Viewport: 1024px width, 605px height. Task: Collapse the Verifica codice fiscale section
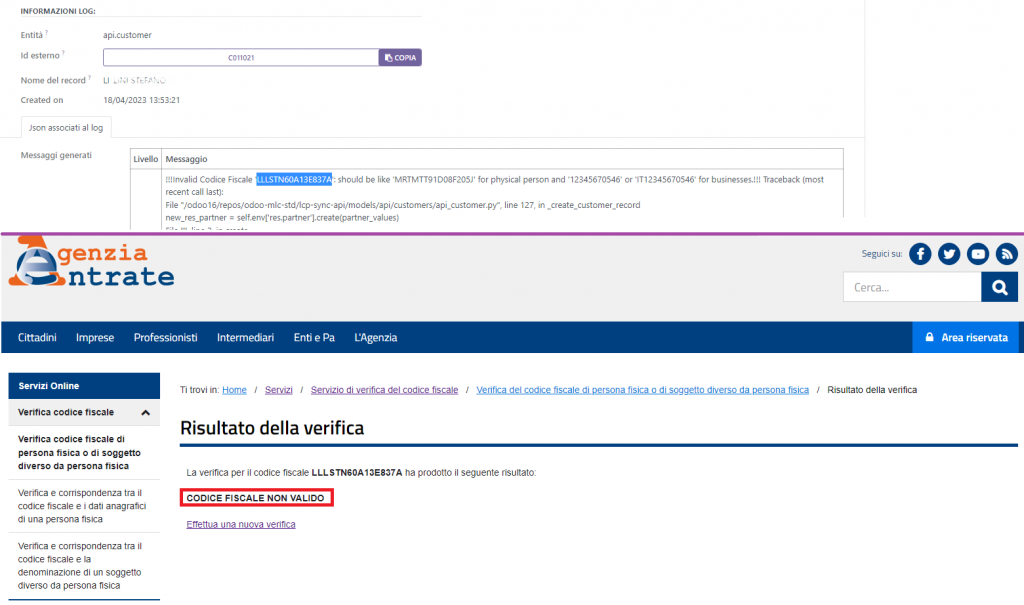click(x=144, y=412)
